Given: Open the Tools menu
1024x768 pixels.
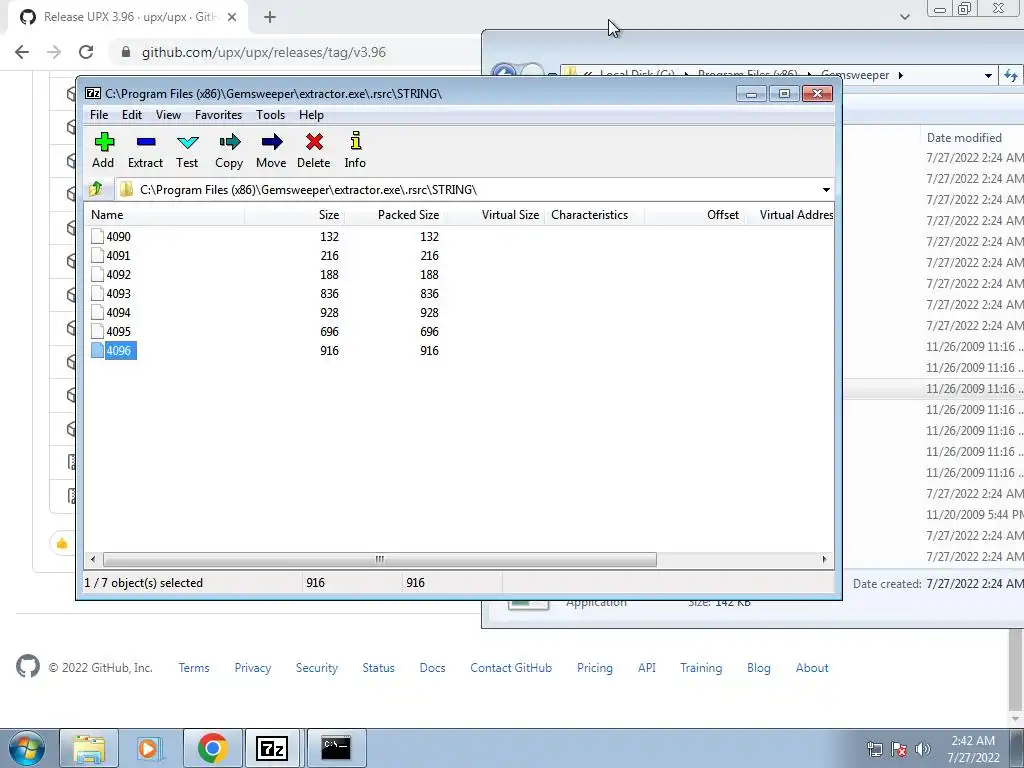Looking at the screenshot, I should (270, 115).
